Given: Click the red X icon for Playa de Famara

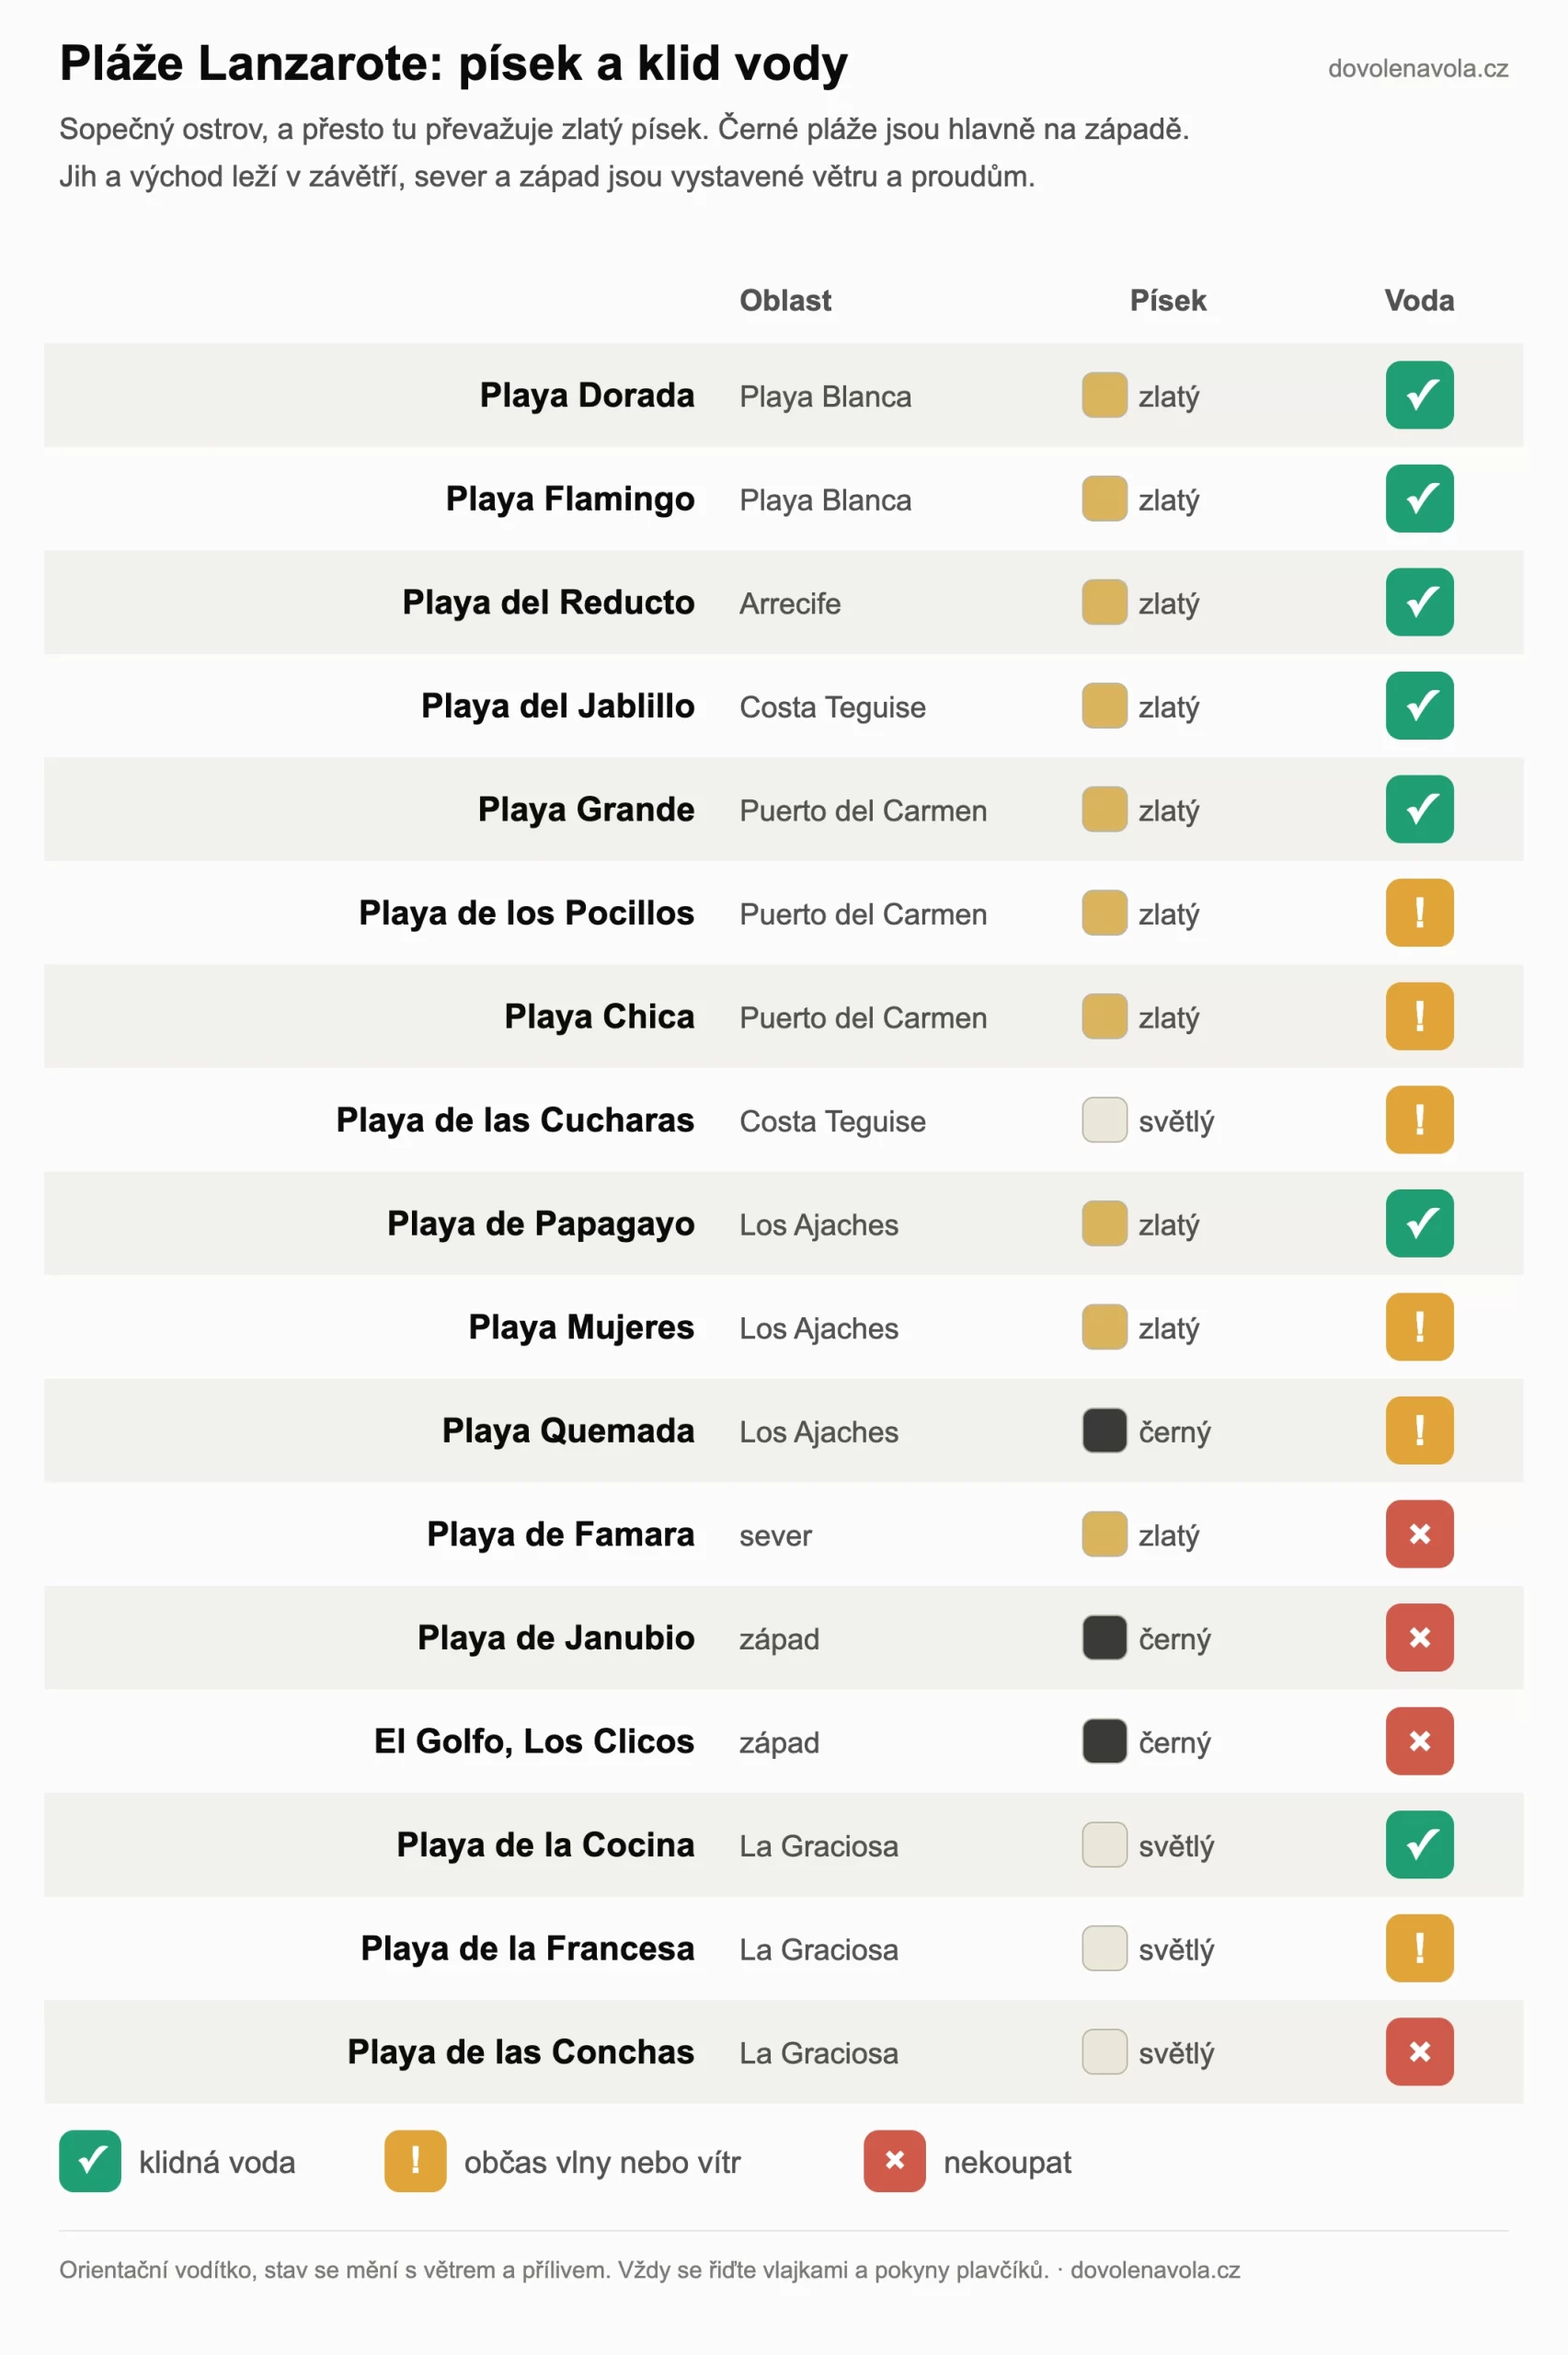Looking at the screenshot, I should click(x=1419, y=1534).
